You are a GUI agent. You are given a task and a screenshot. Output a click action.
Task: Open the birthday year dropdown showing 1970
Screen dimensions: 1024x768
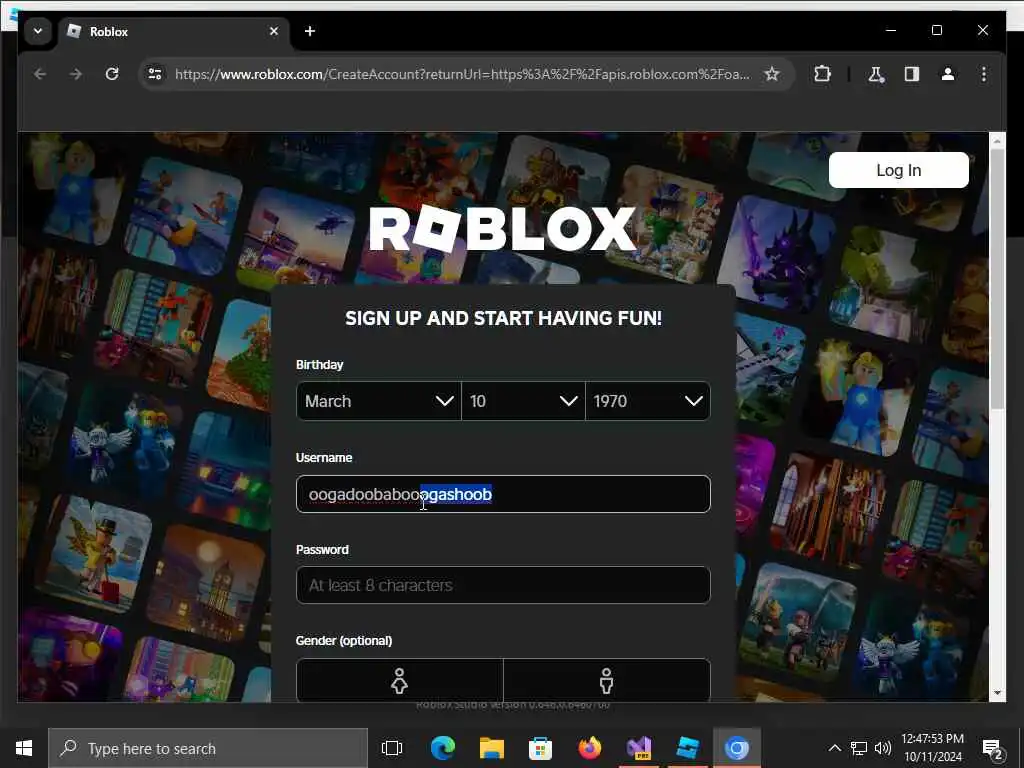tap(648, 401)
